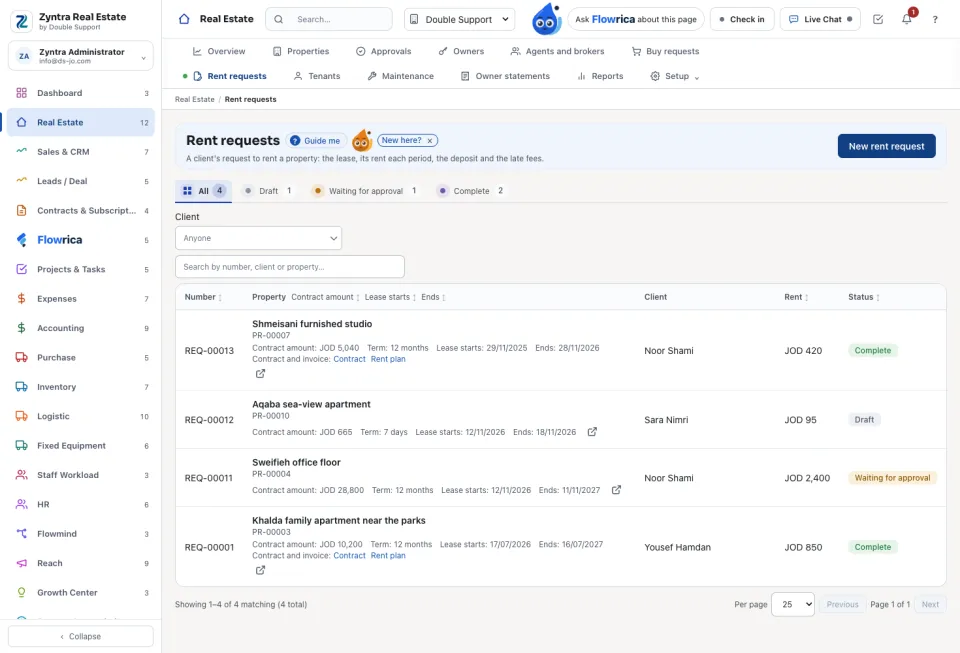Viewport: 960px width, 653px height.
Task: Open Contracts & Subscriptions module
Action: click(x=81, y=211)
